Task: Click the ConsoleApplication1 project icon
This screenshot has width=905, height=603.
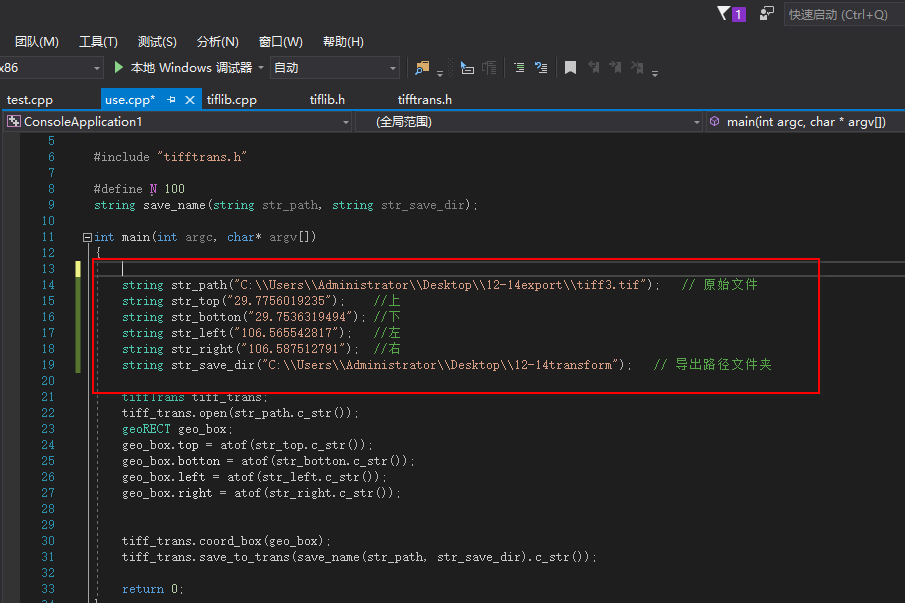Action: pos(13,122)
